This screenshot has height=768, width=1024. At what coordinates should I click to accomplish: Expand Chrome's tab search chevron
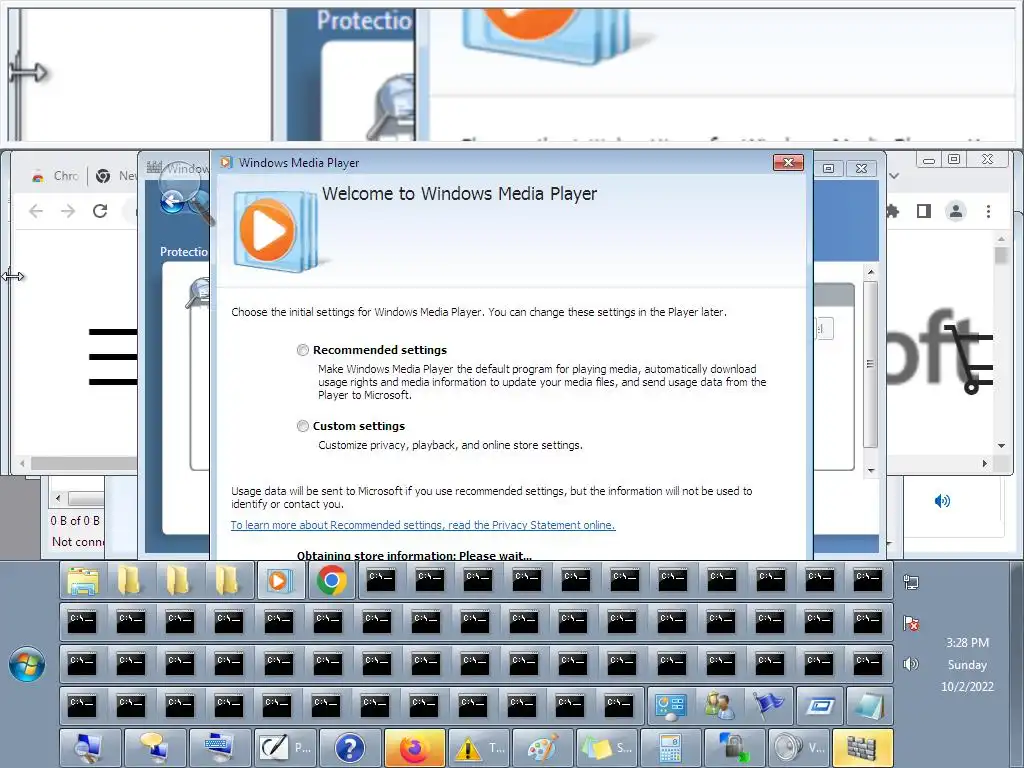pyautogui.click(x=894, y=176)
